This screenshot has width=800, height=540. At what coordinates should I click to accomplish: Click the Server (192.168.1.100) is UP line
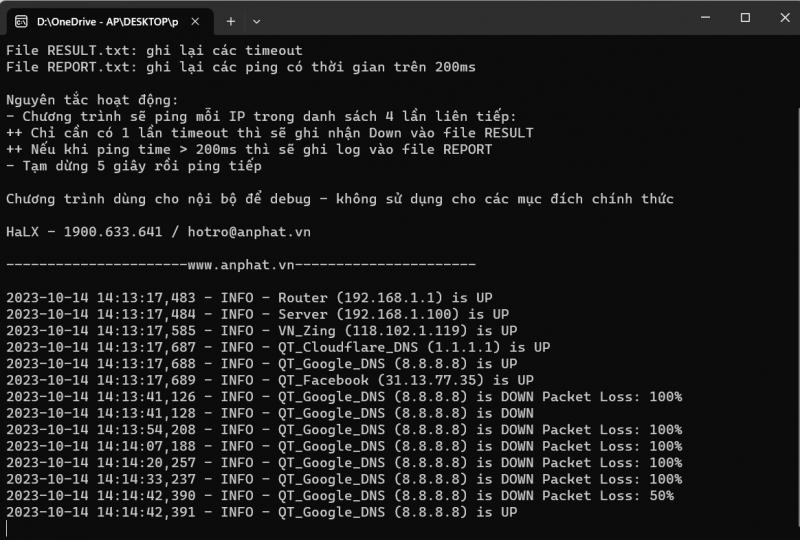click(x=258, y=314)
